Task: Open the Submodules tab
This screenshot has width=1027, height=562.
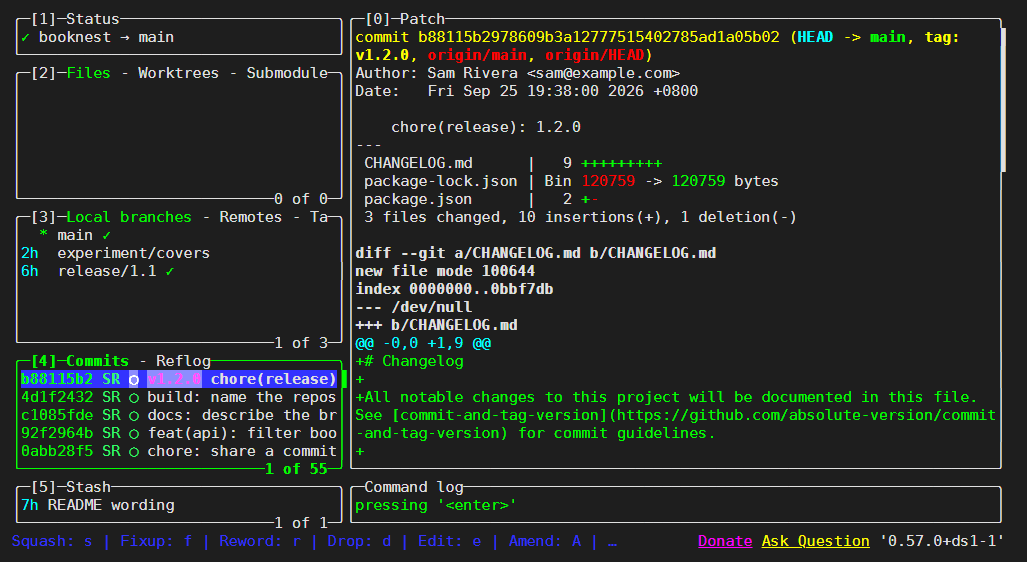Action: pos(287,73)
